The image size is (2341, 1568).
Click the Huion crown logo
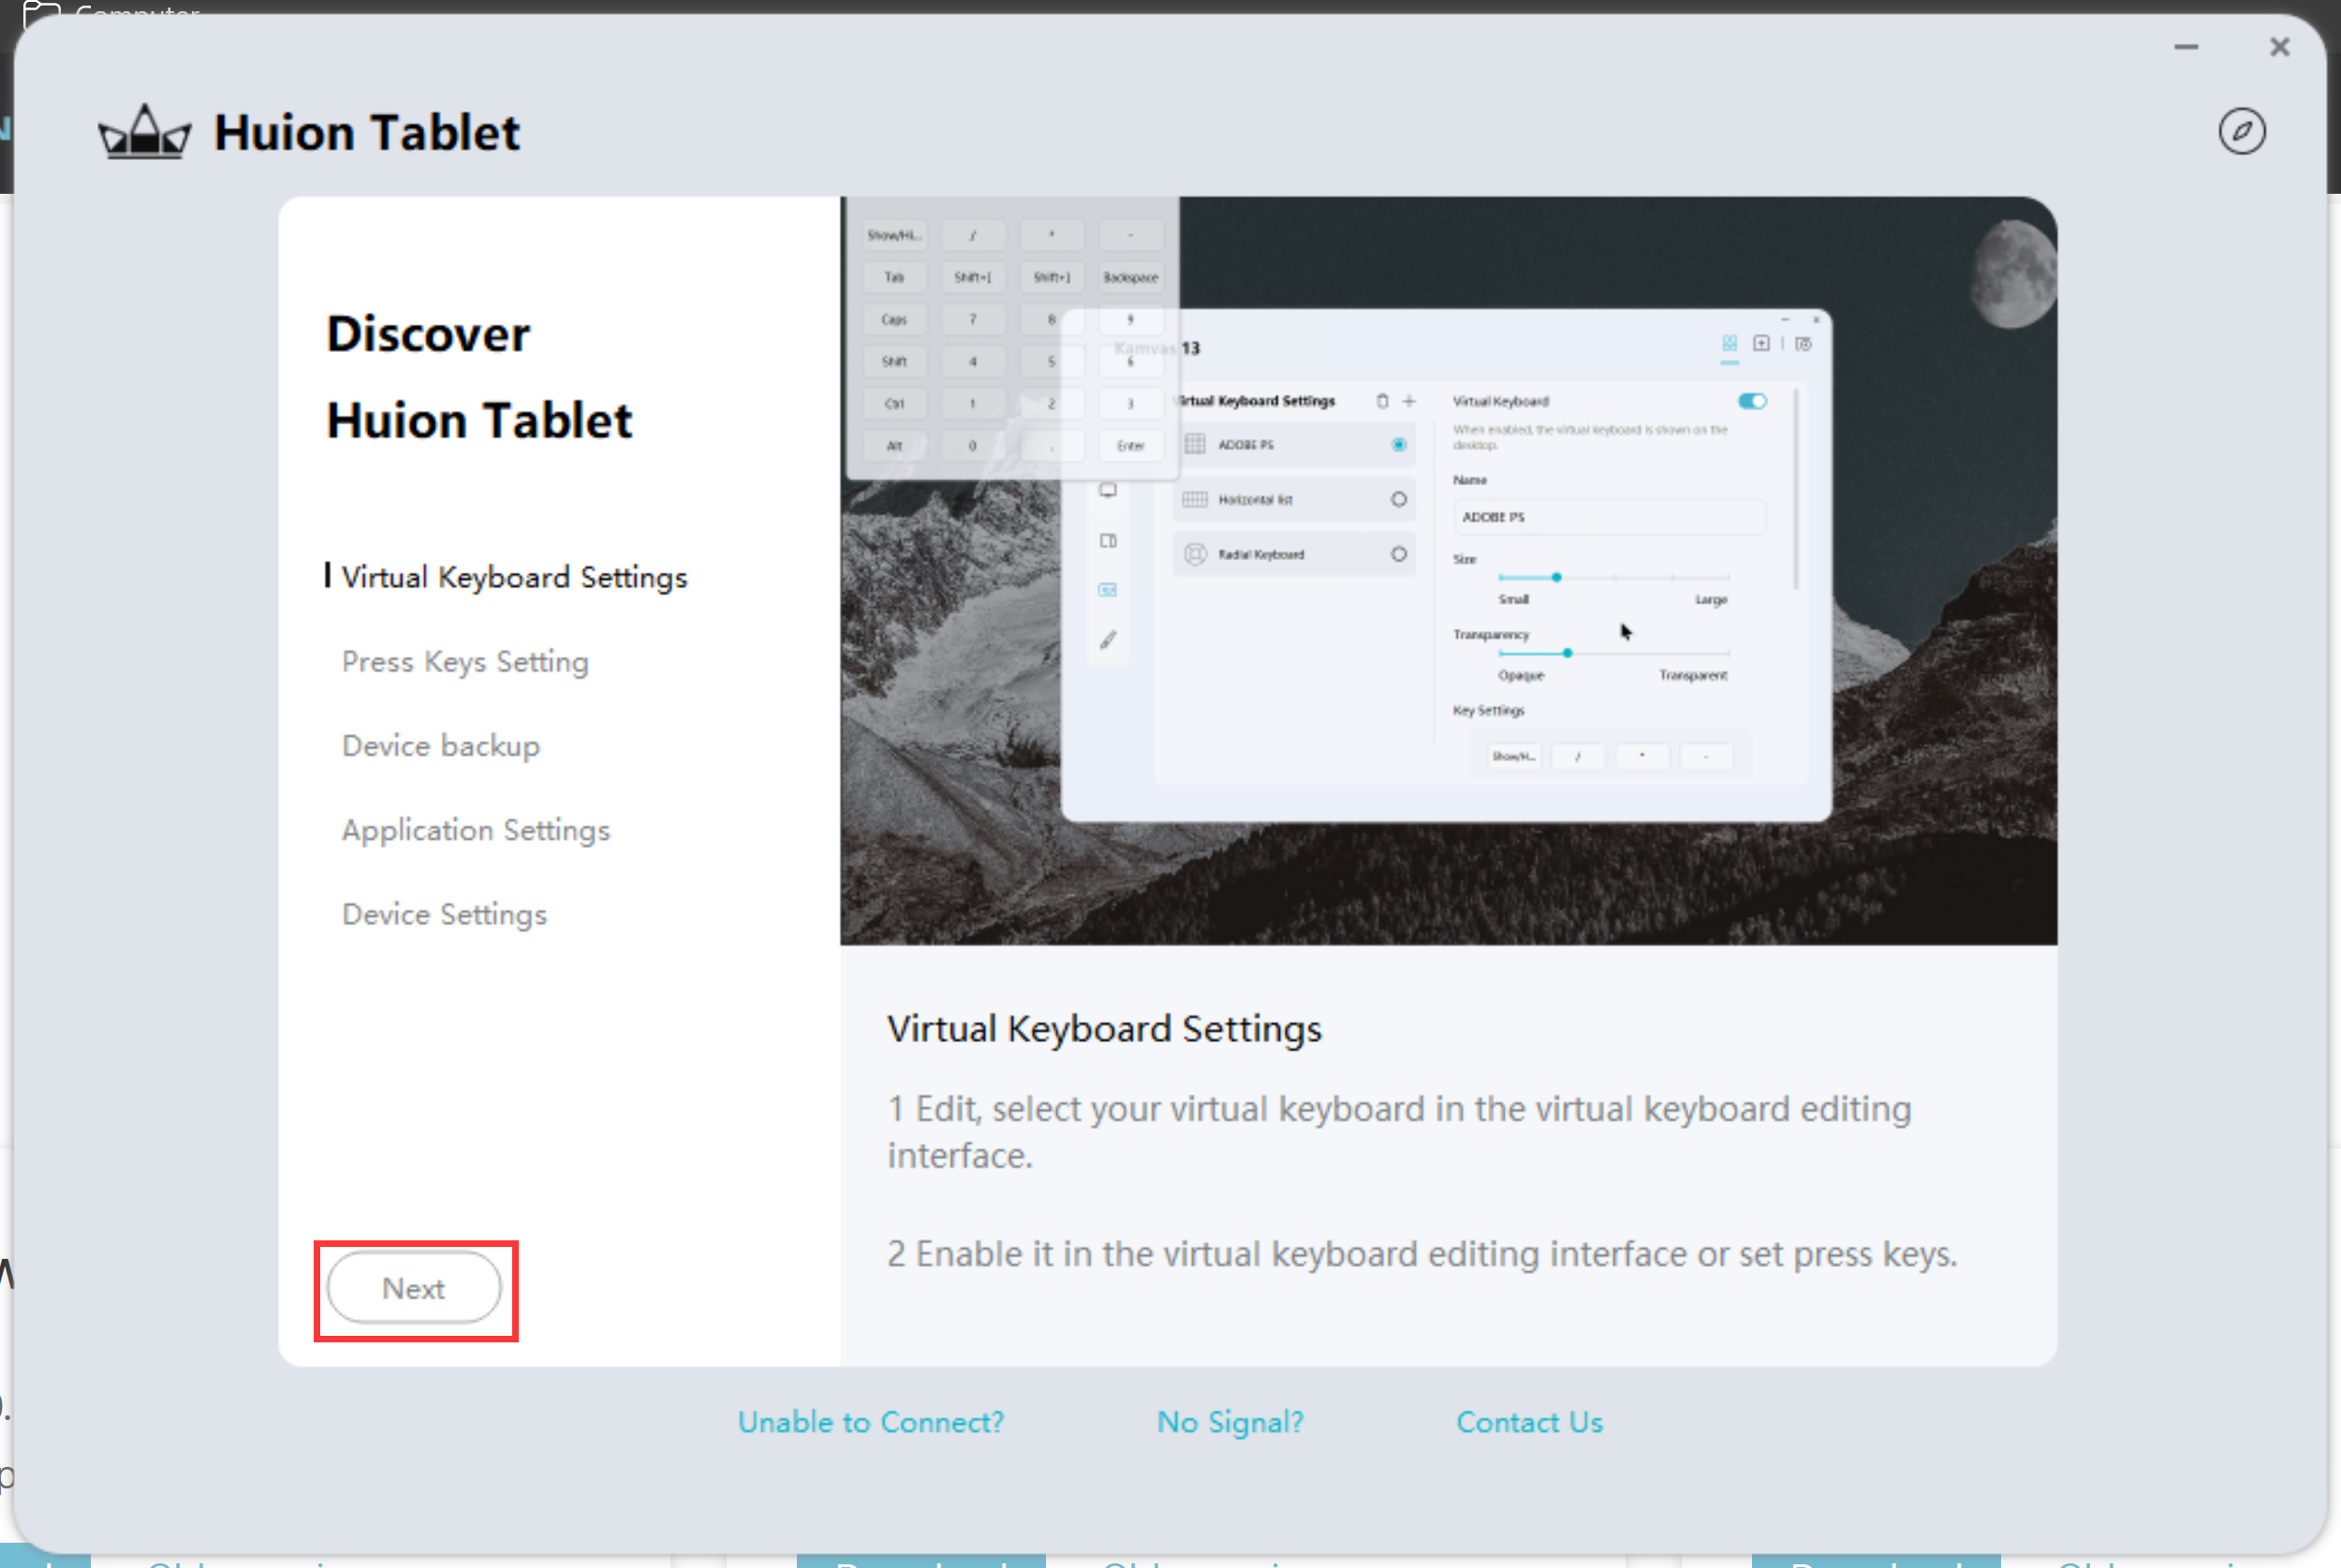tap(144, 133)
